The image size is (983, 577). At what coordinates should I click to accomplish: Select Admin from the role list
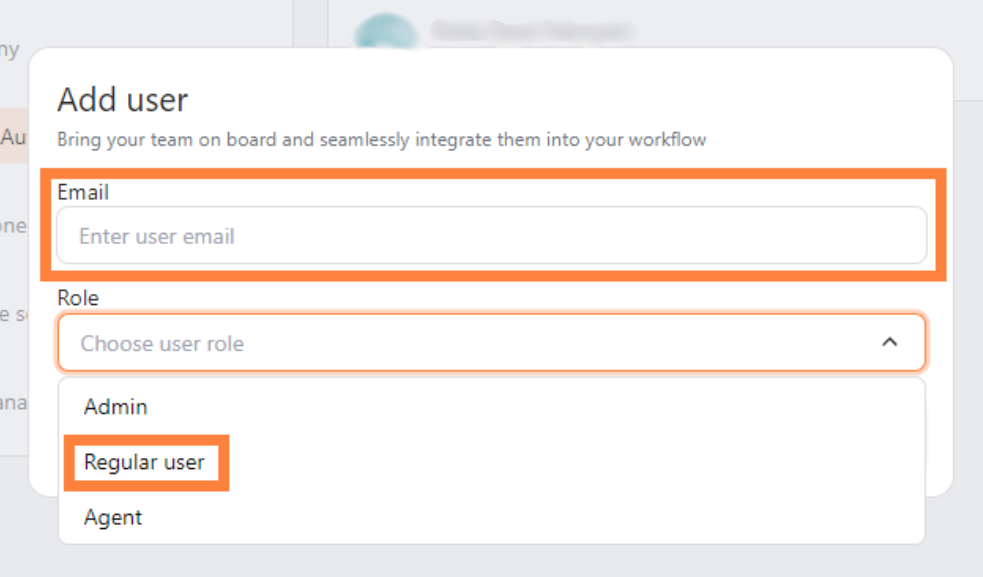pyautogui.click(x=116, y=407)
